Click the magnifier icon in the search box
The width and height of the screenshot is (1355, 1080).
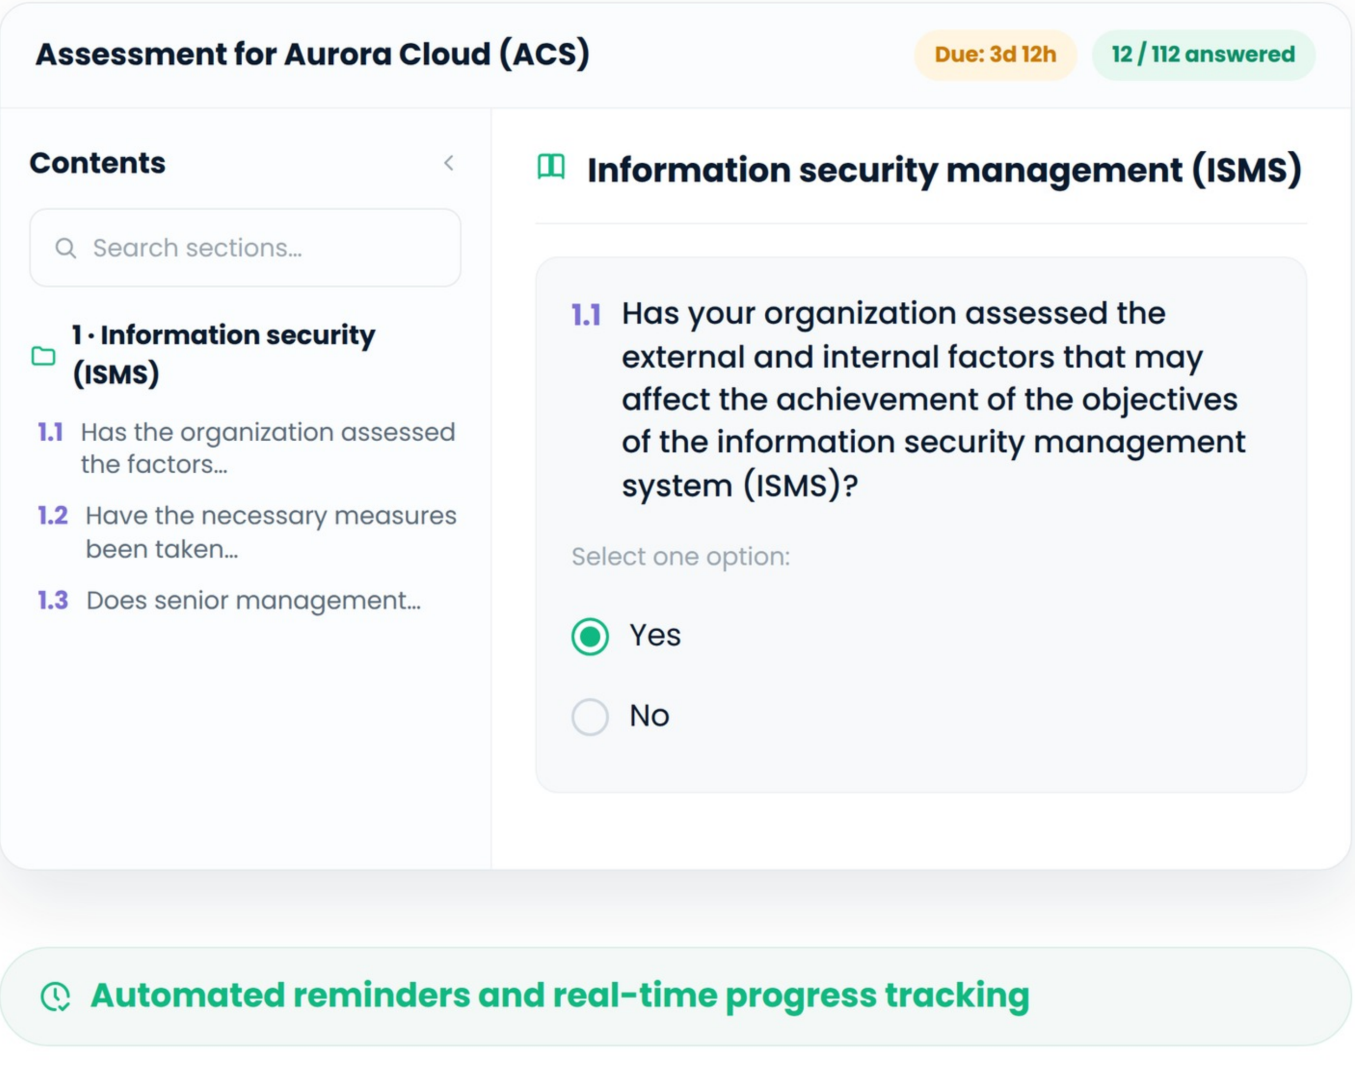pos(66,248)
